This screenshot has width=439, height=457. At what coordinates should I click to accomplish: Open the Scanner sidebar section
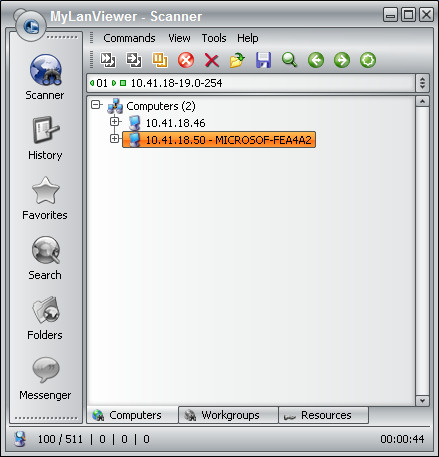(45, 77)
